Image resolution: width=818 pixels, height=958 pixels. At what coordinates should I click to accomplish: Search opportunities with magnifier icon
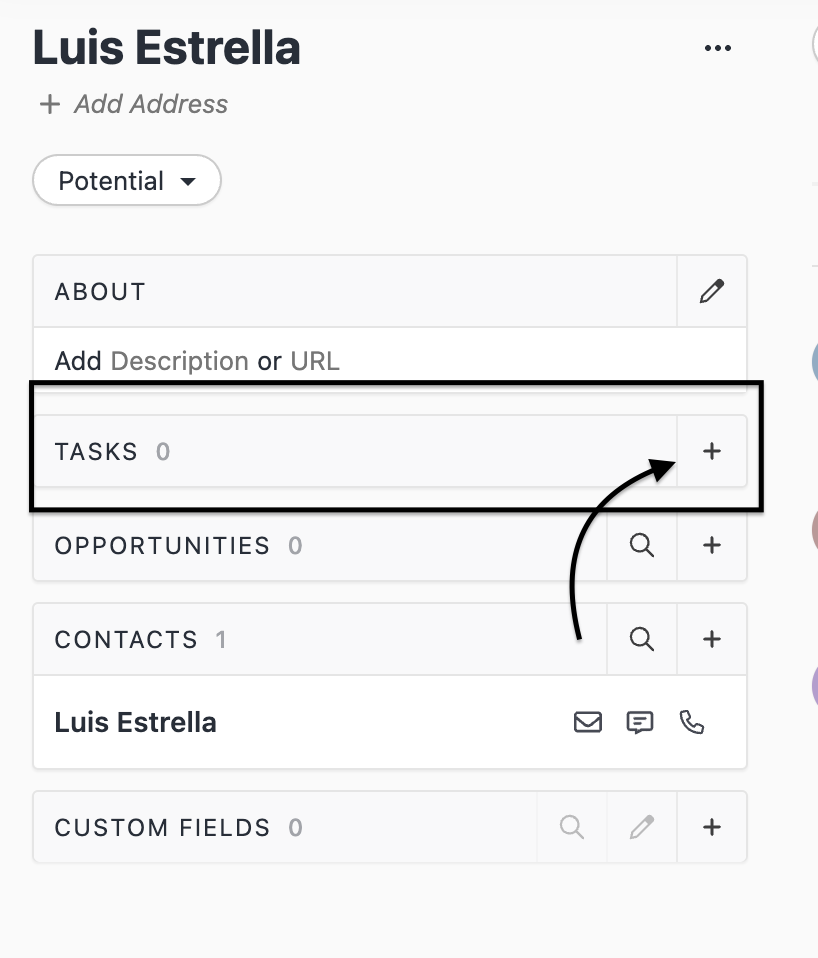click(642, 545)
